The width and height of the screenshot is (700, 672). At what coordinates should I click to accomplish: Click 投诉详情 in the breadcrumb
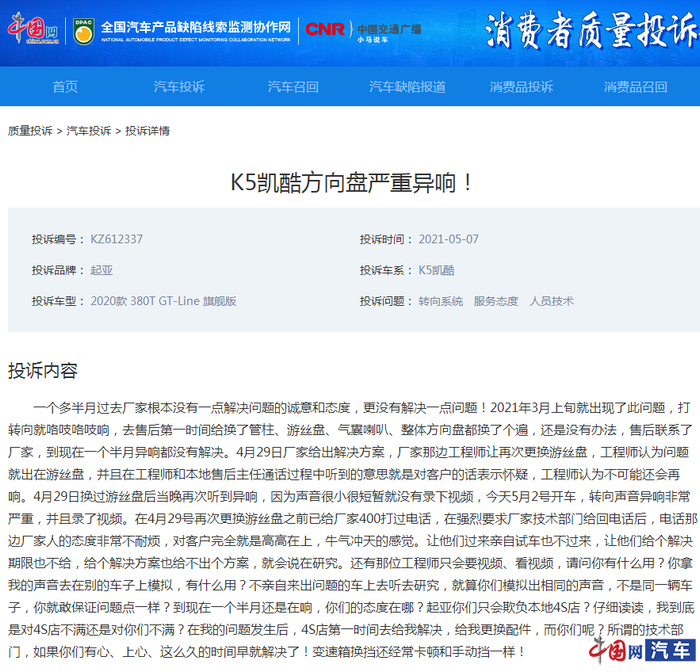click(147, 131)
